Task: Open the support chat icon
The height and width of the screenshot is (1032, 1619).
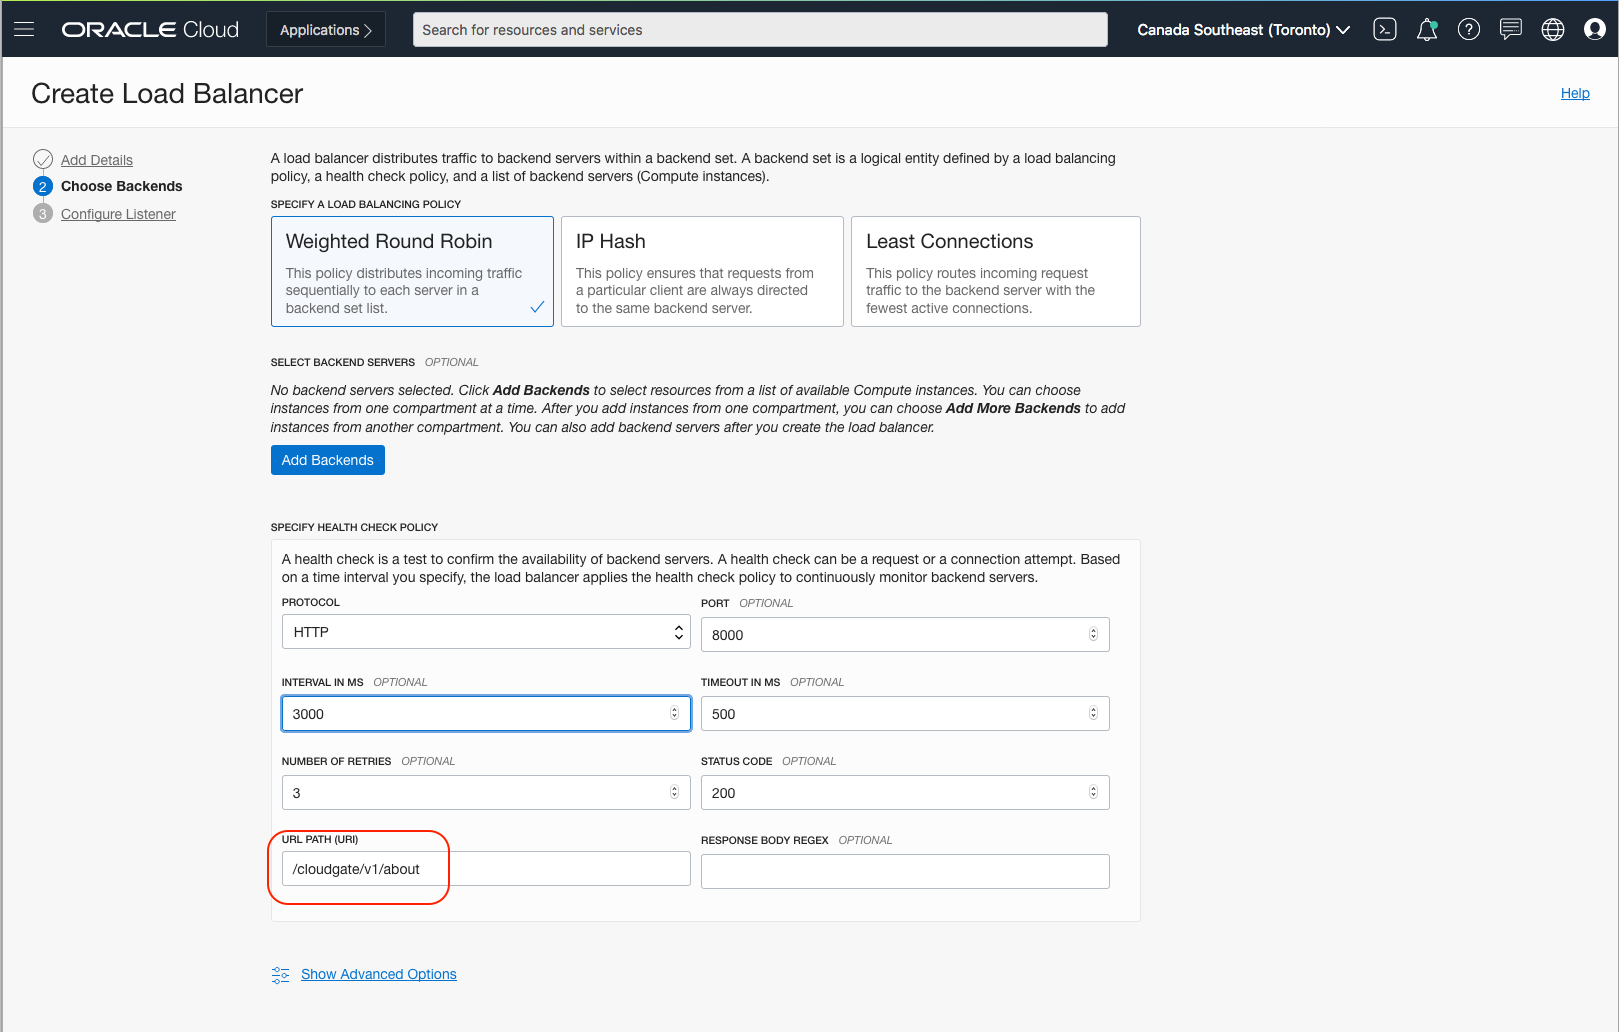Action: (1511, 30)
